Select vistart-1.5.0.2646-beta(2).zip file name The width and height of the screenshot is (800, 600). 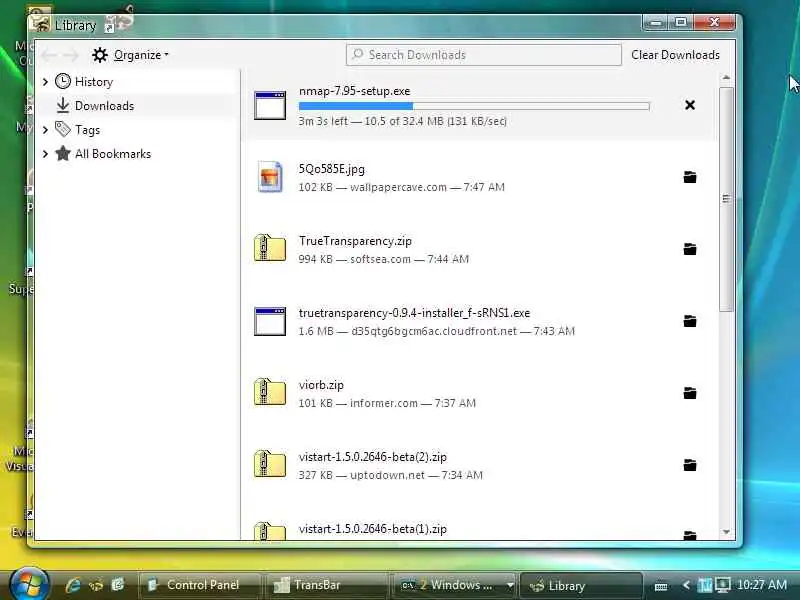(x=372, y=457)
